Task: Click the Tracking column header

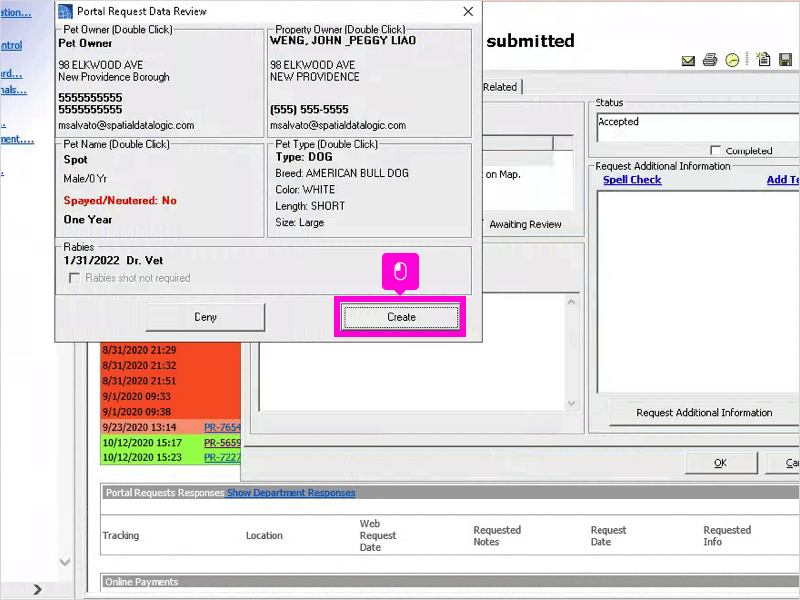Action: (120, 535)
